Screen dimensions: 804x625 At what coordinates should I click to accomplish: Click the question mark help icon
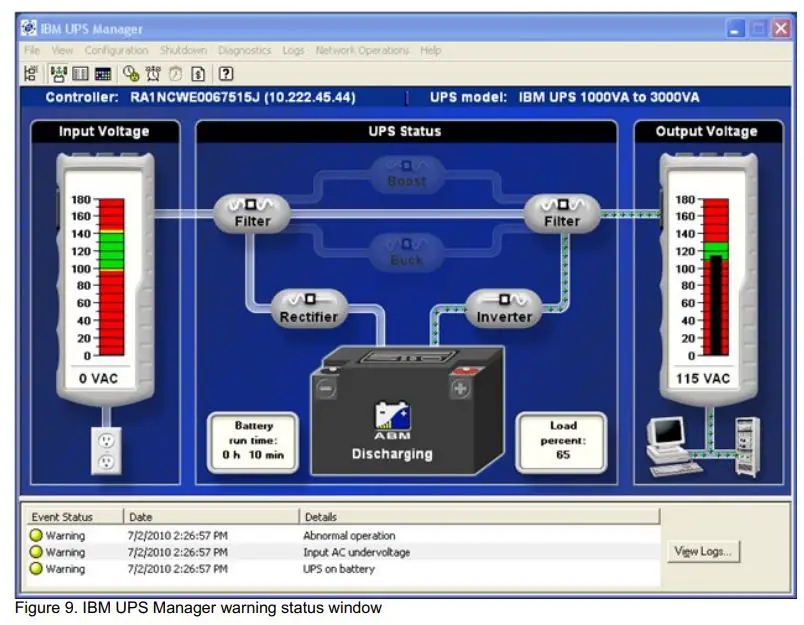[x=226, y=74]
